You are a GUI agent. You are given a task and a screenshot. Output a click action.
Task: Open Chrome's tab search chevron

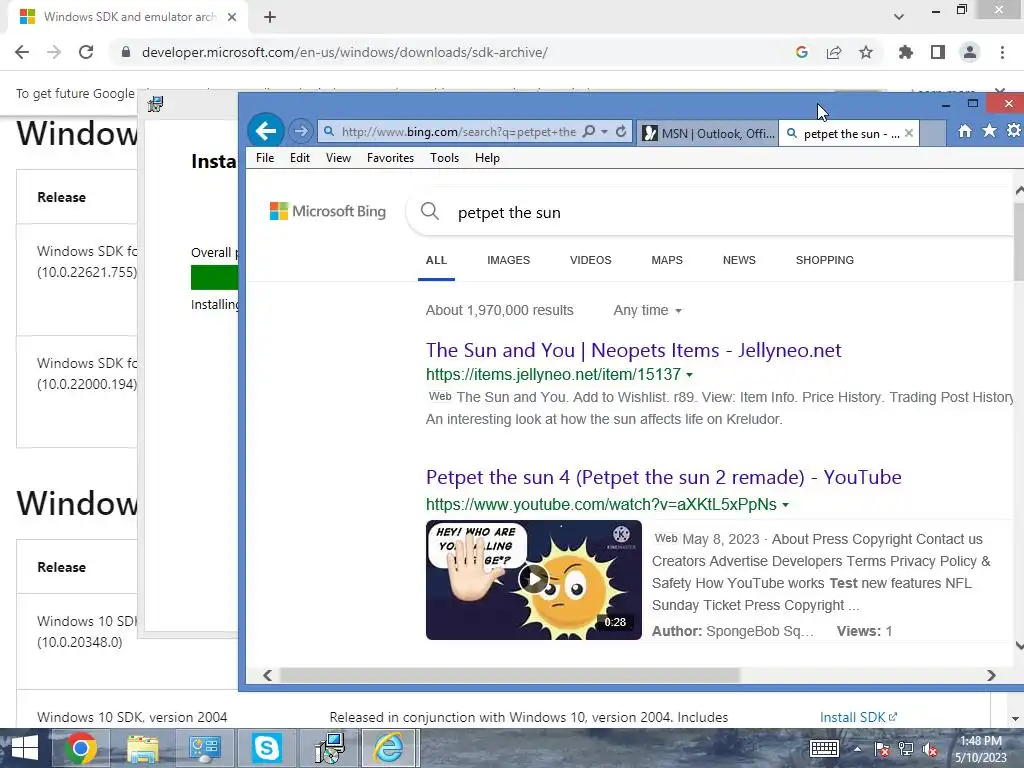point(899,17)
